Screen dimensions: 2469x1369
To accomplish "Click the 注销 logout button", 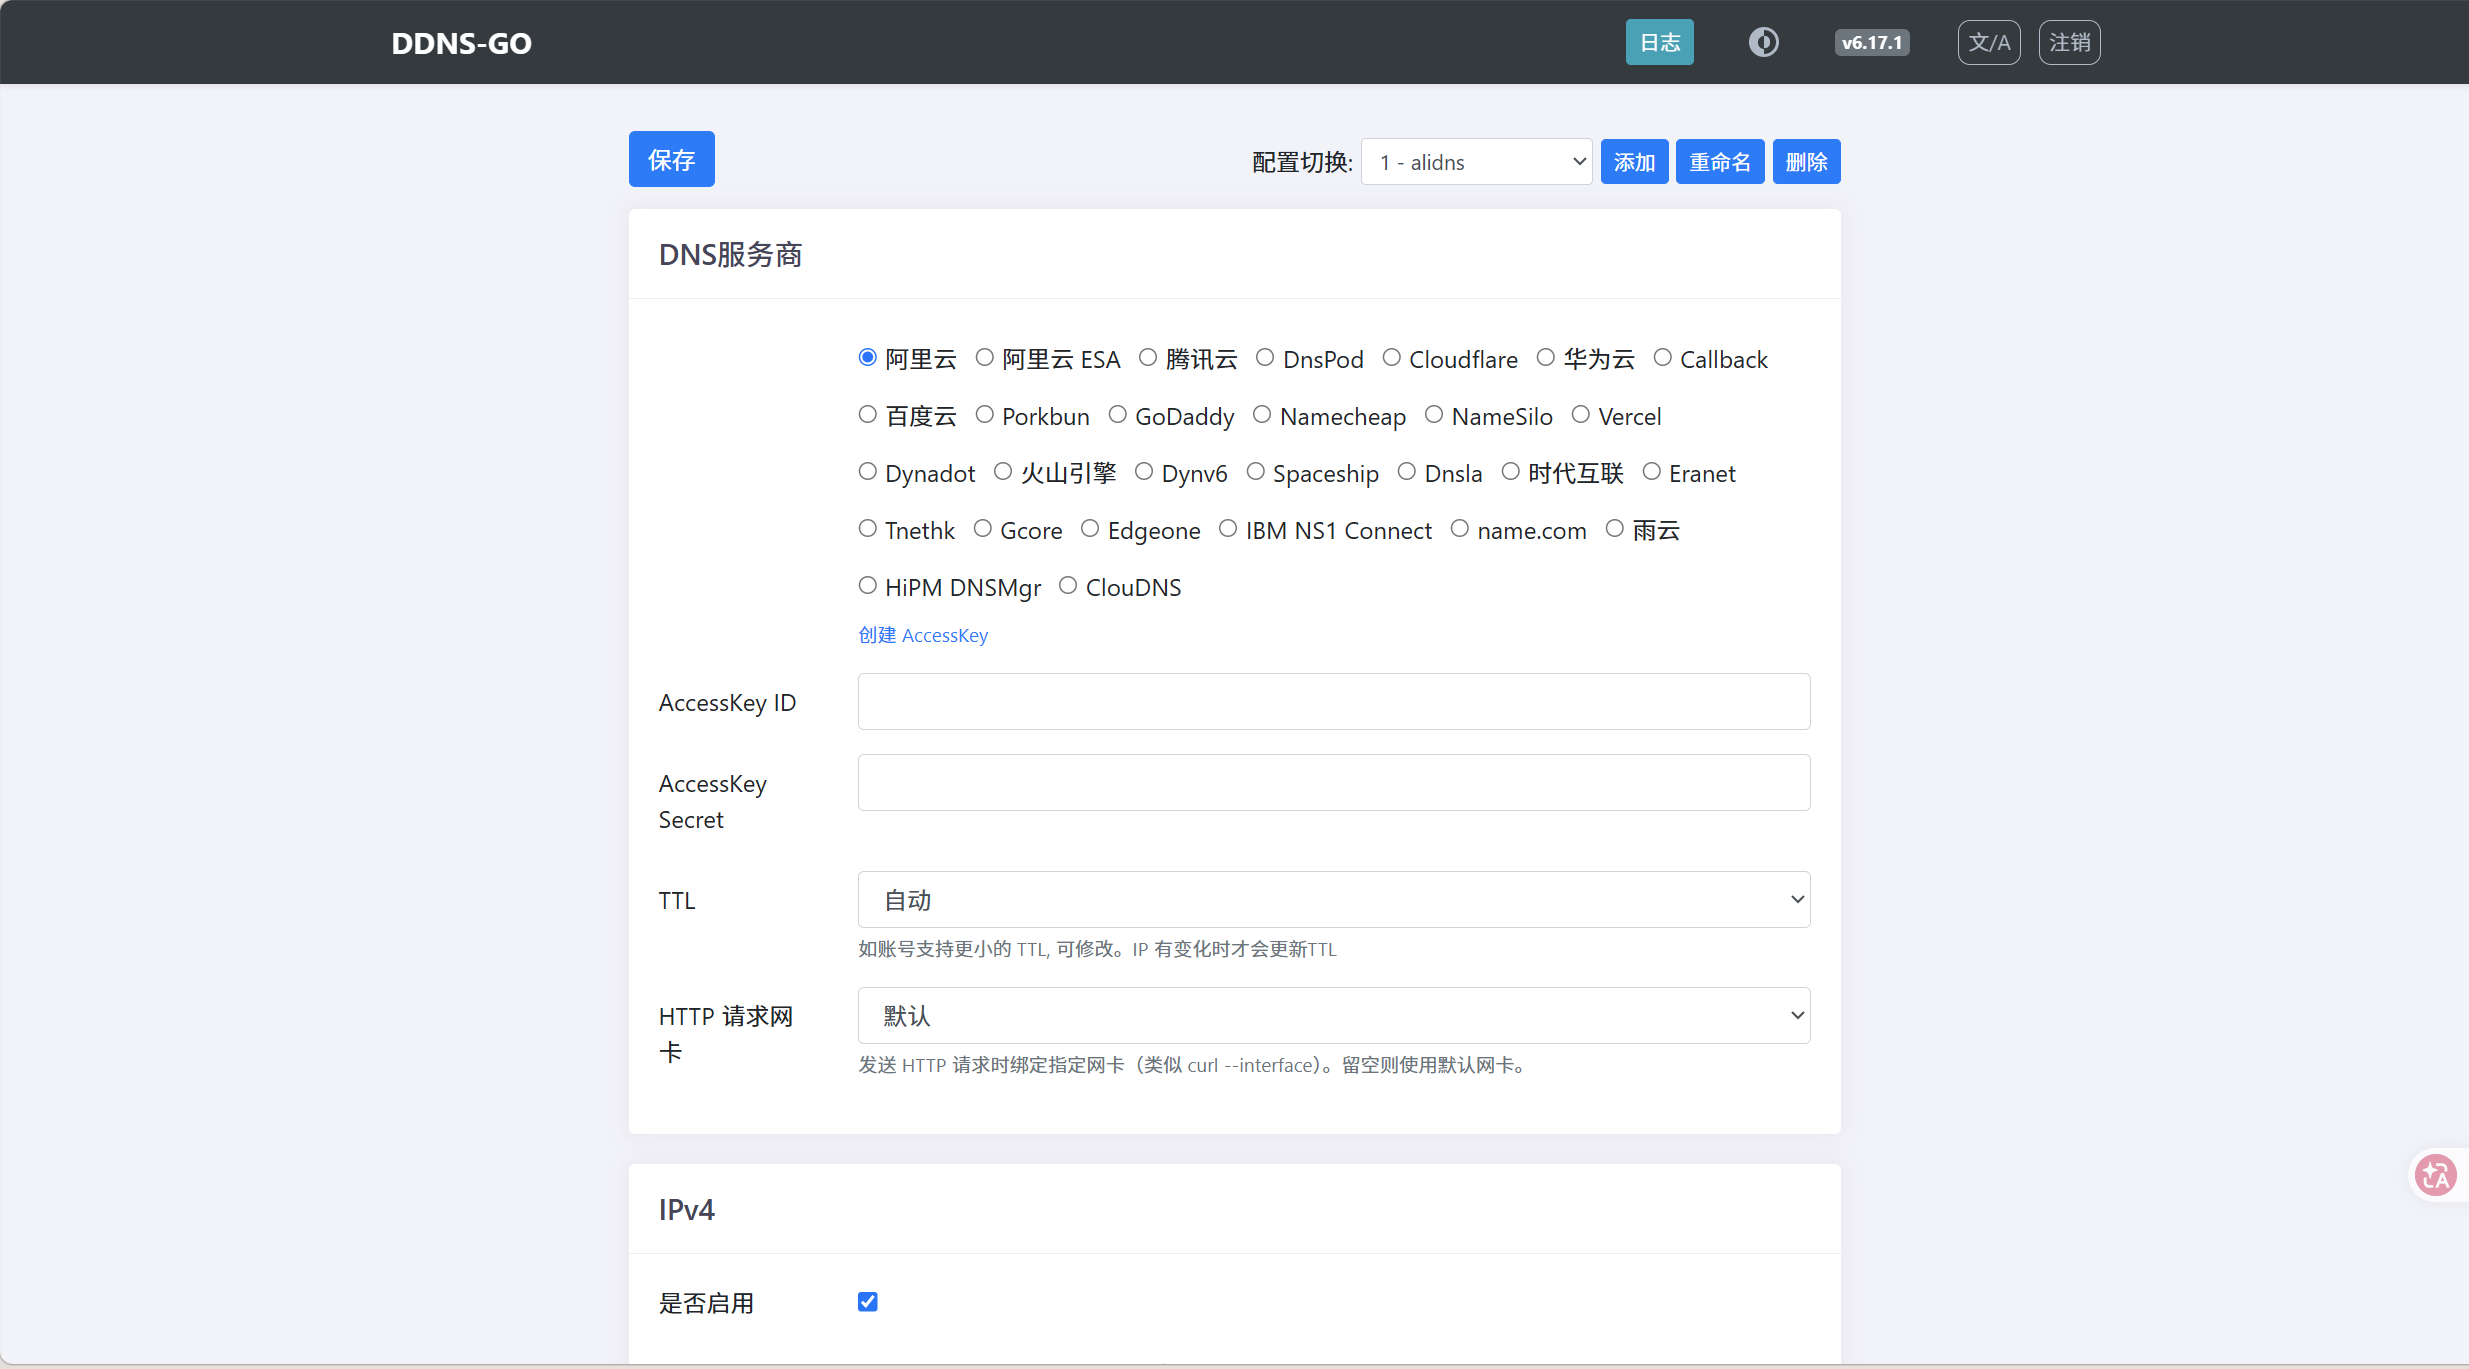I will (2070, 42).
